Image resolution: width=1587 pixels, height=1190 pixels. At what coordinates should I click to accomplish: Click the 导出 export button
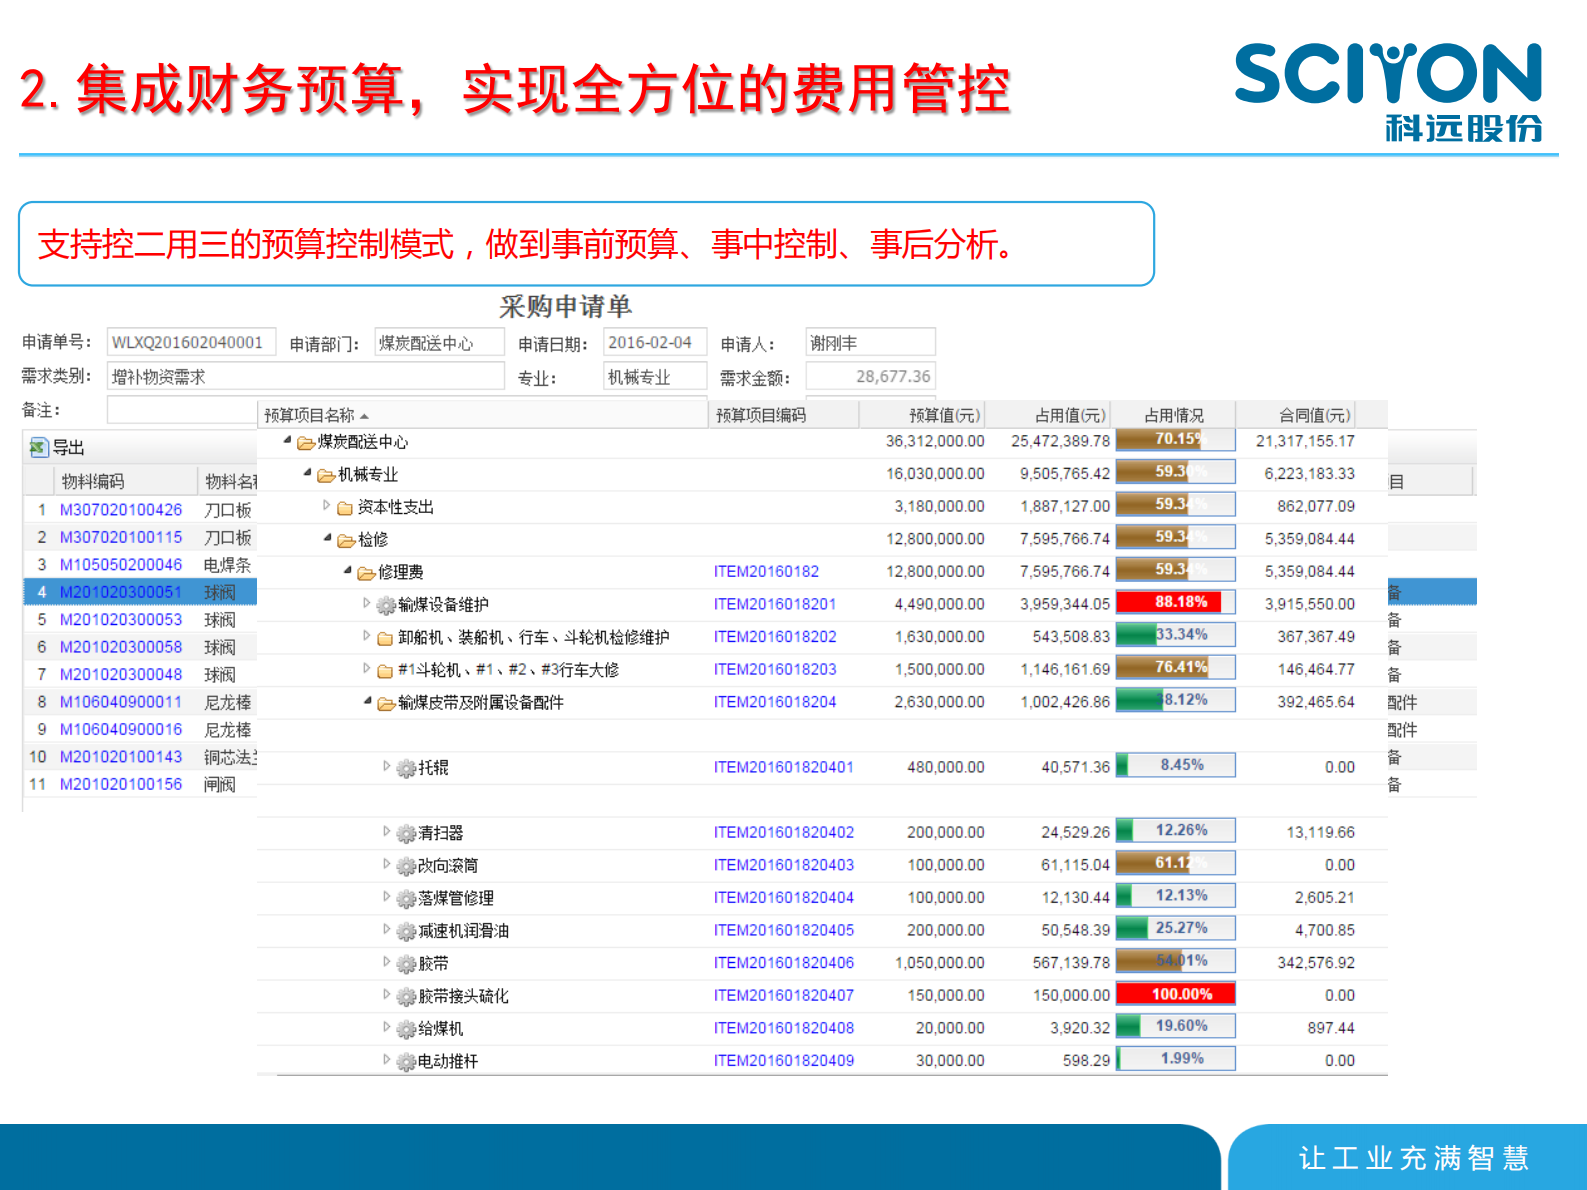(x=58, y=447)
